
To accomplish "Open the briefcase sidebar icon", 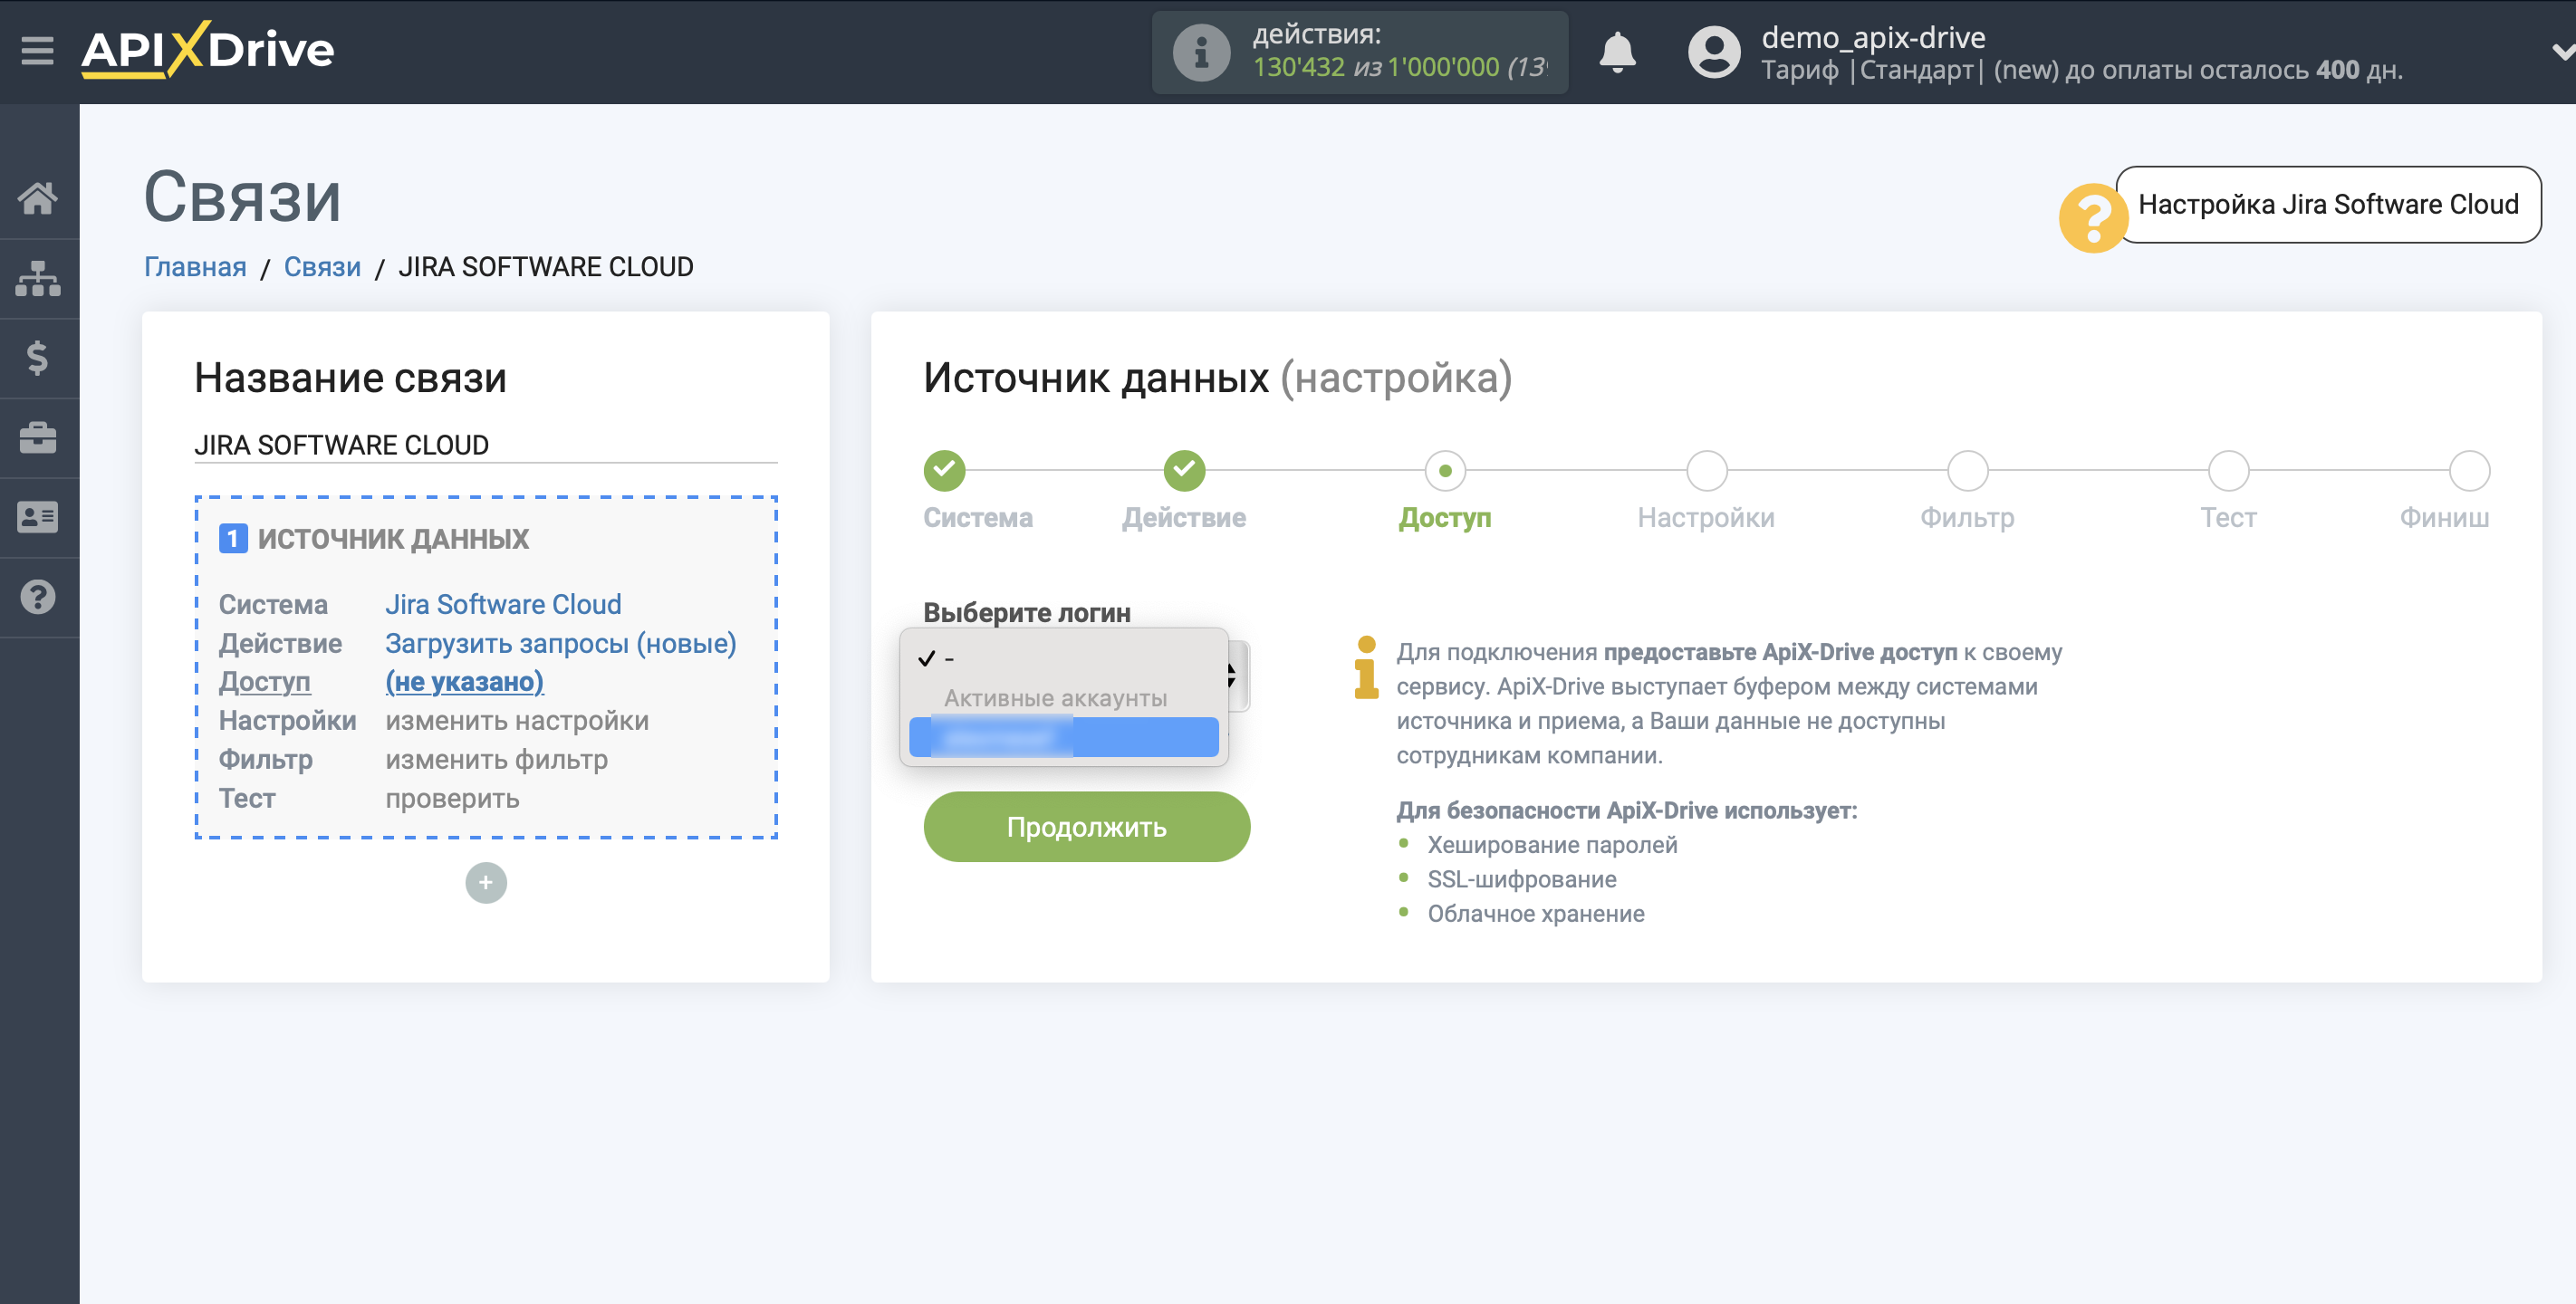I will click(38, 438).
